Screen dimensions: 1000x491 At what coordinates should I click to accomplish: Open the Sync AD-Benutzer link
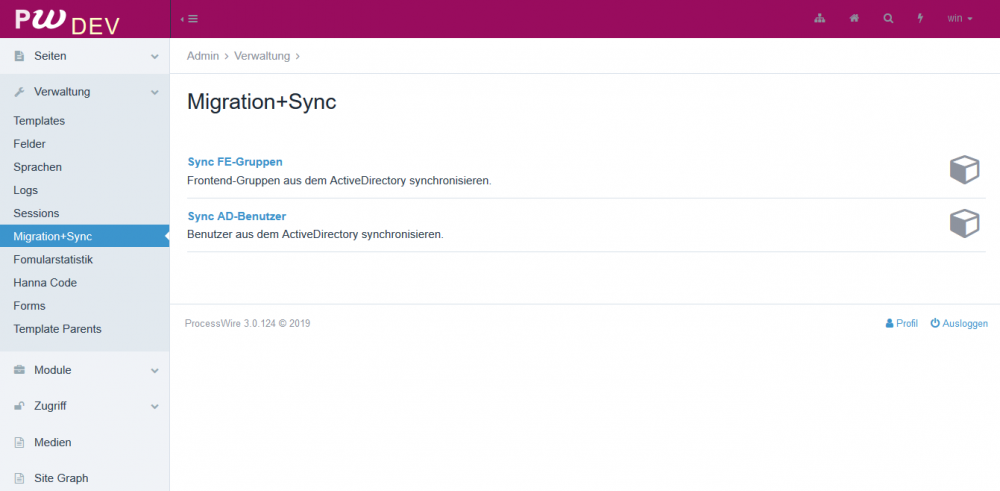point(237,216)
